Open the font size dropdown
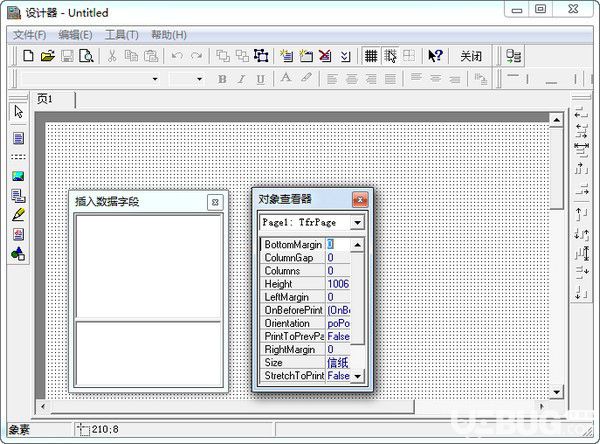 [199, 79]
